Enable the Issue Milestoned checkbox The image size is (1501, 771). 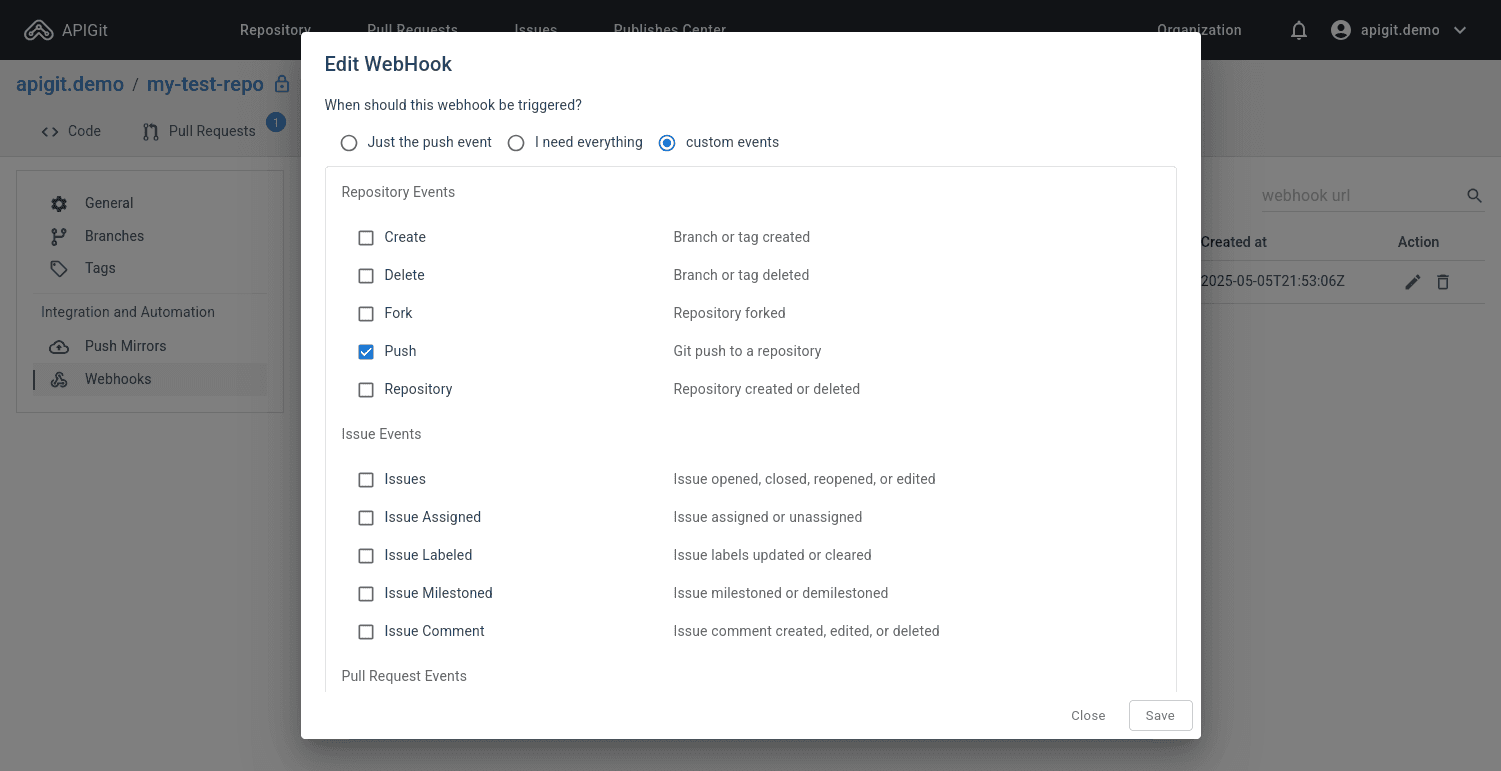[x=366, y=594]
